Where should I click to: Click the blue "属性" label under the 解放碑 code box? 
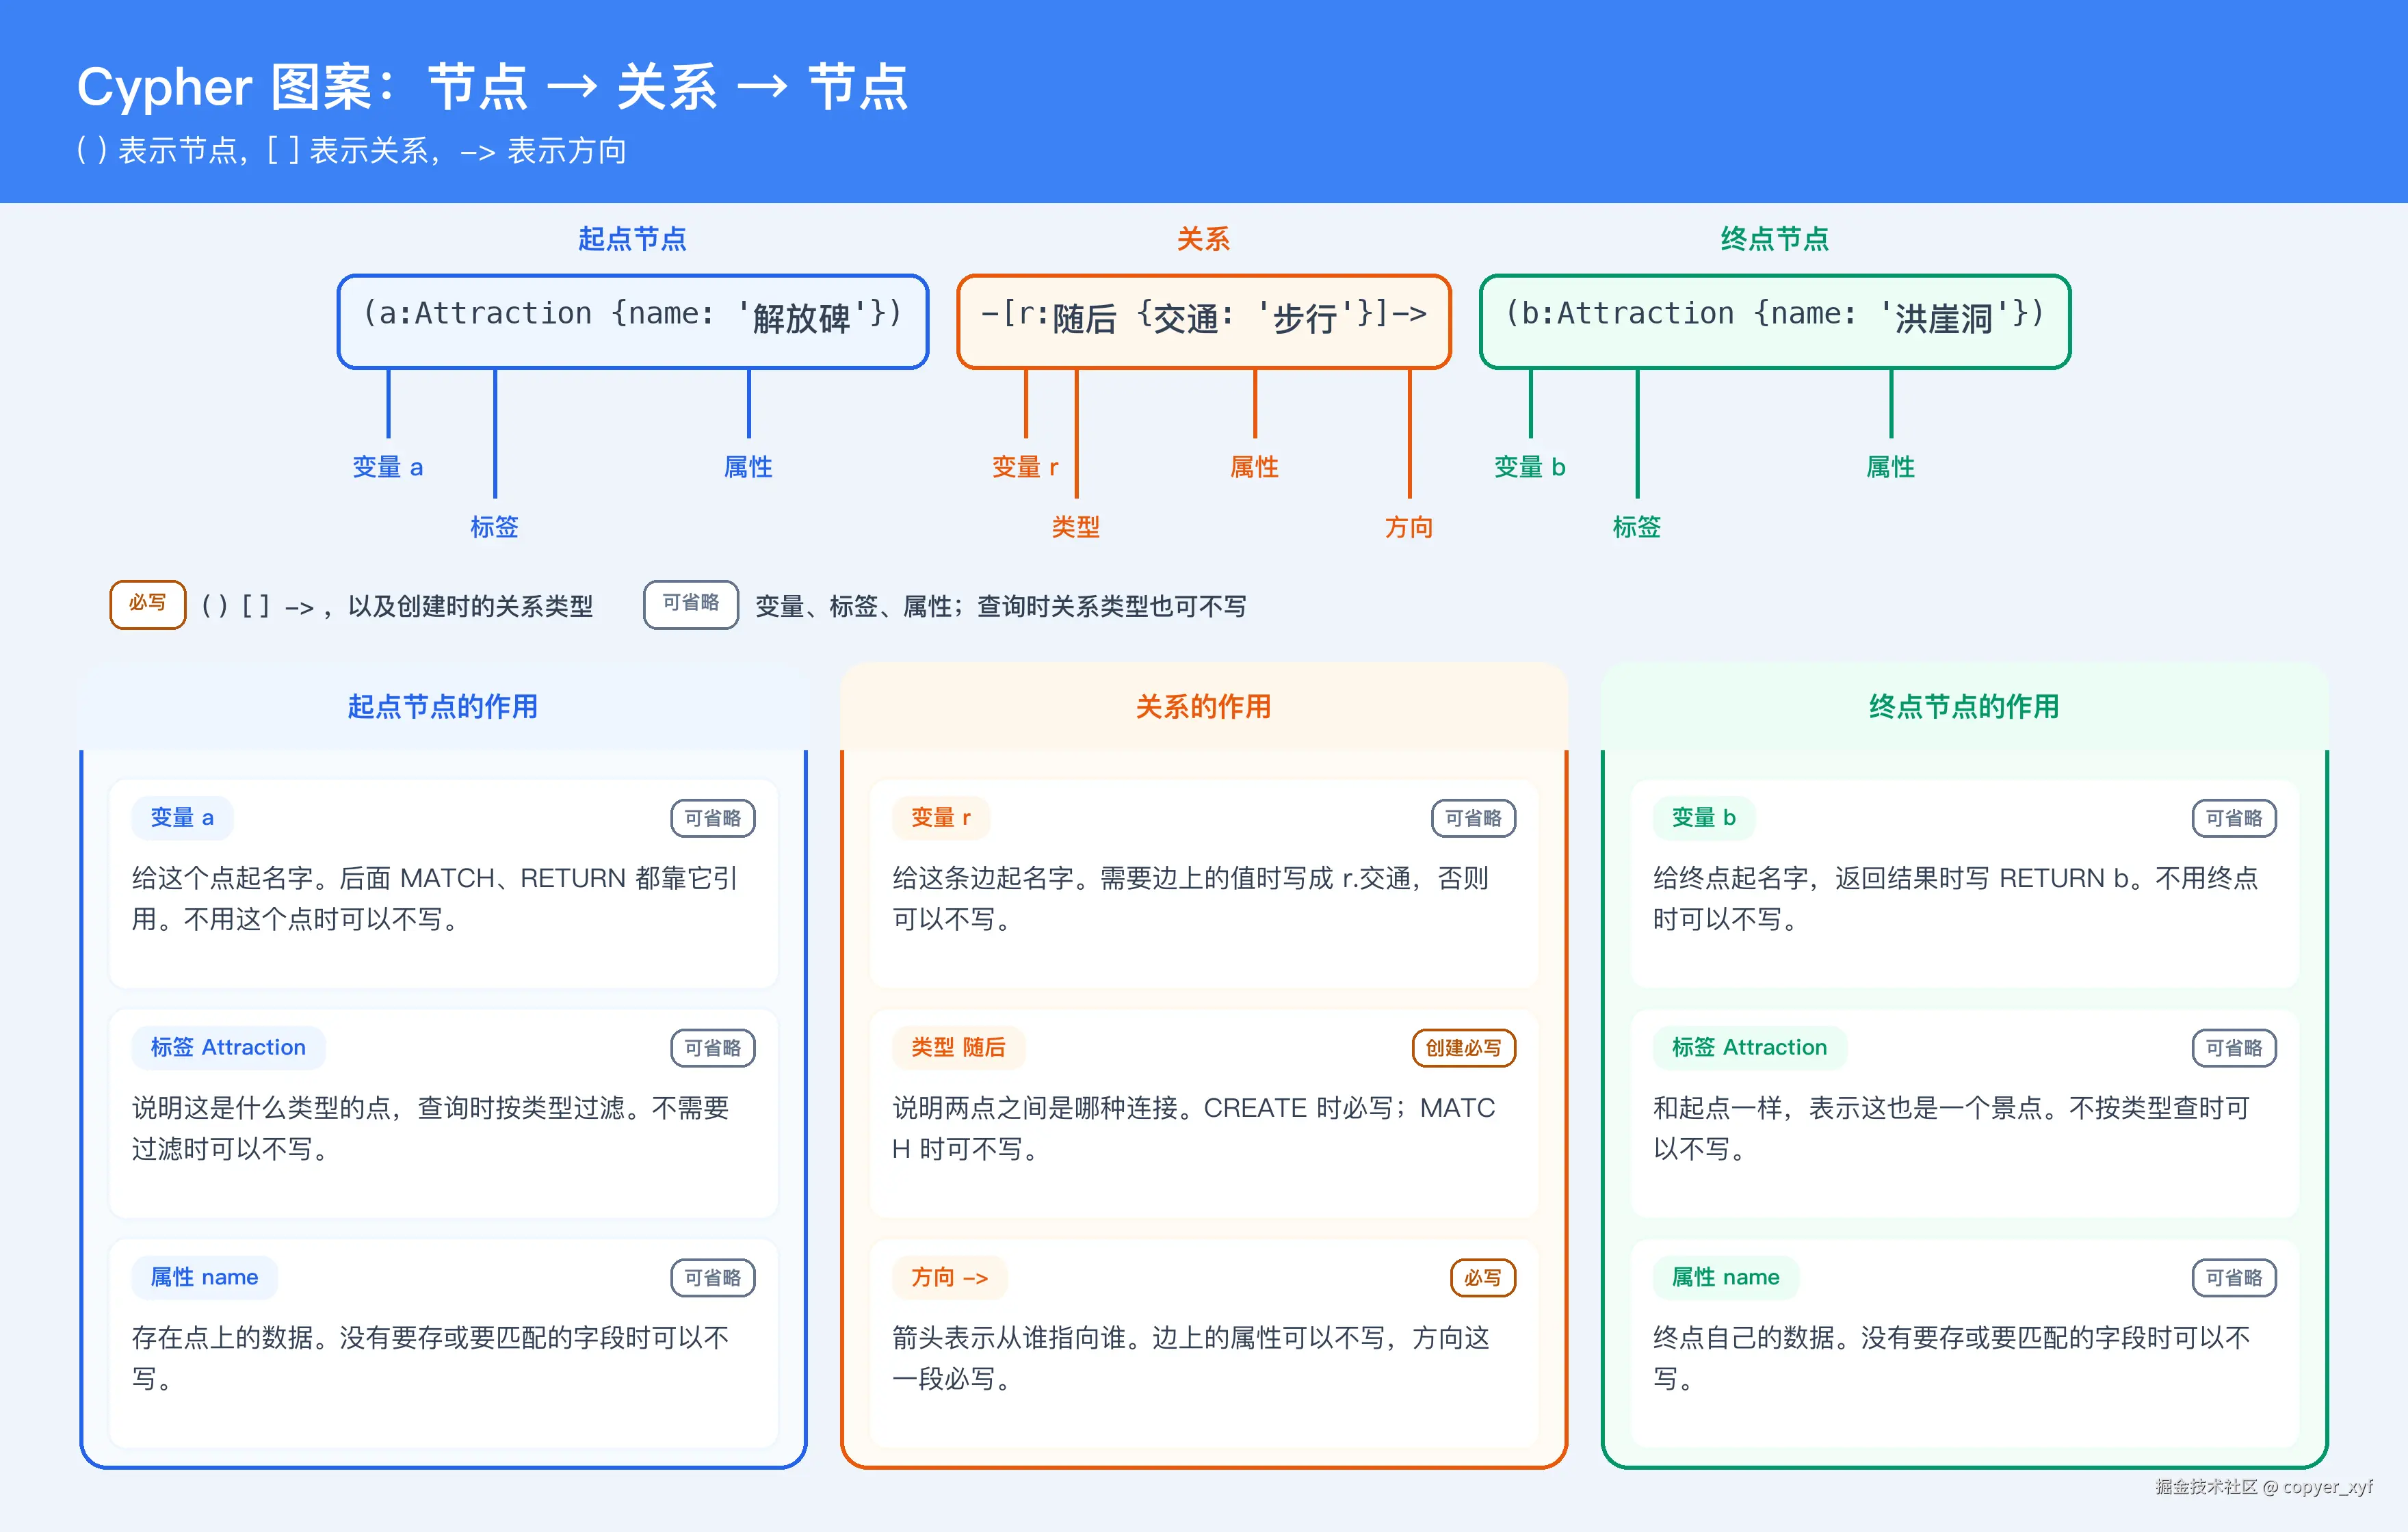[x=748, y=467]
